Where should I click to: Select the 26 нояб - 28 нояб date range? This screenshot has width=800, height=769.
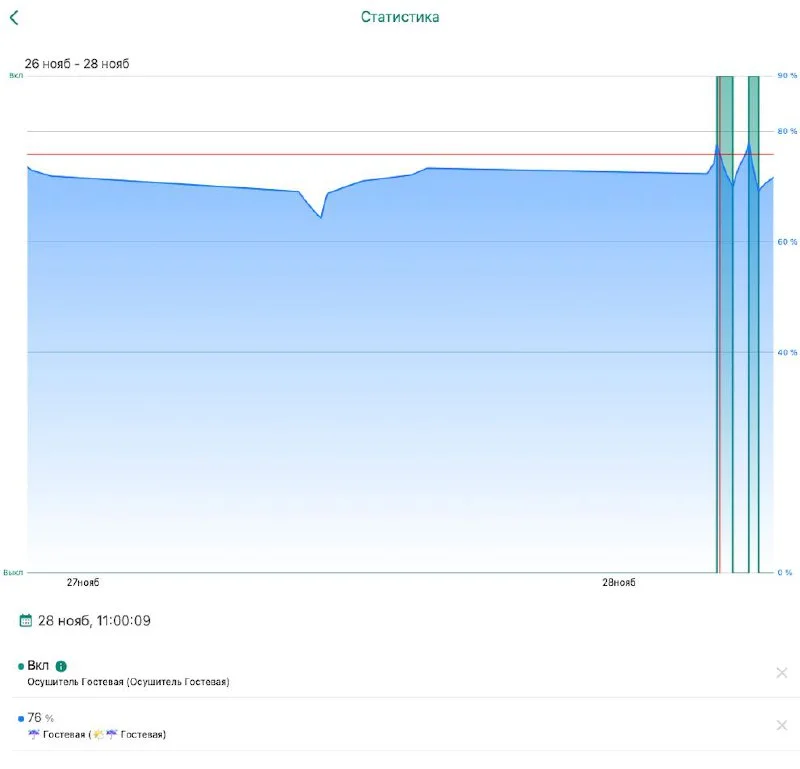[77, 64]
